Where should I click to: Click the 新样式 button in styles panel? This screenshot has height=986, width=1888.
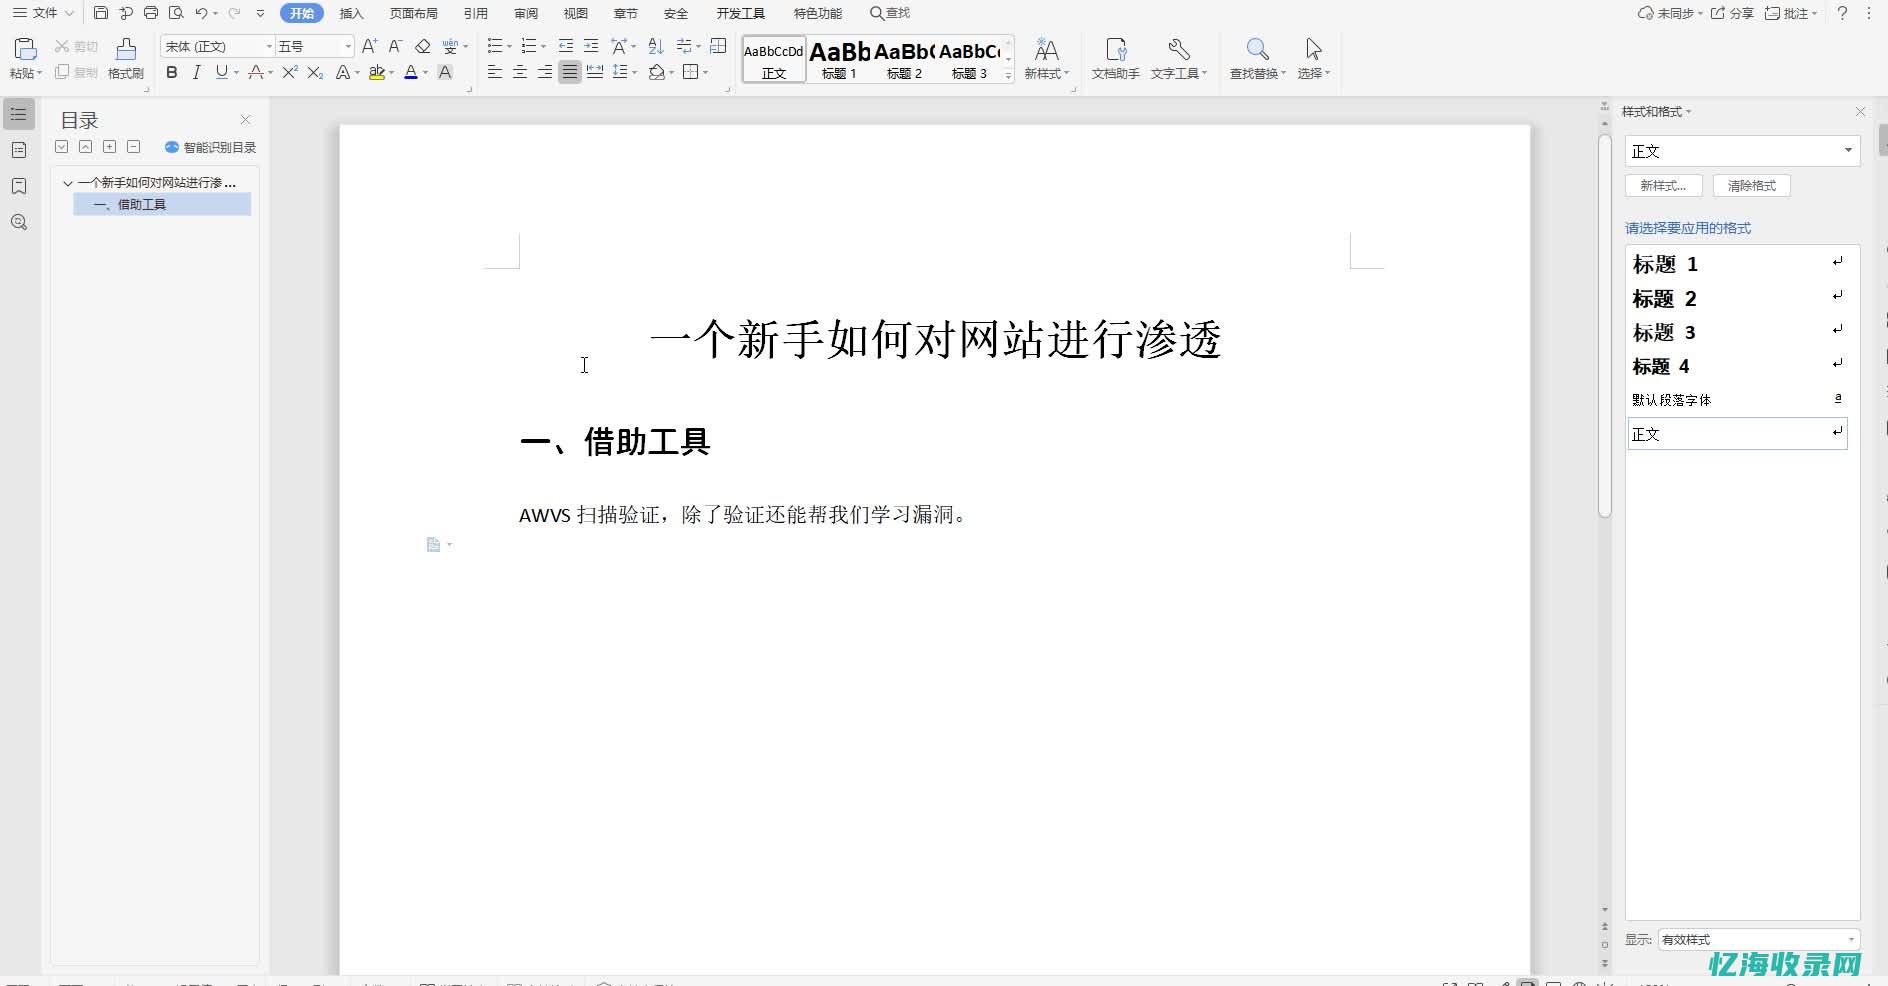pos(1663,185)
